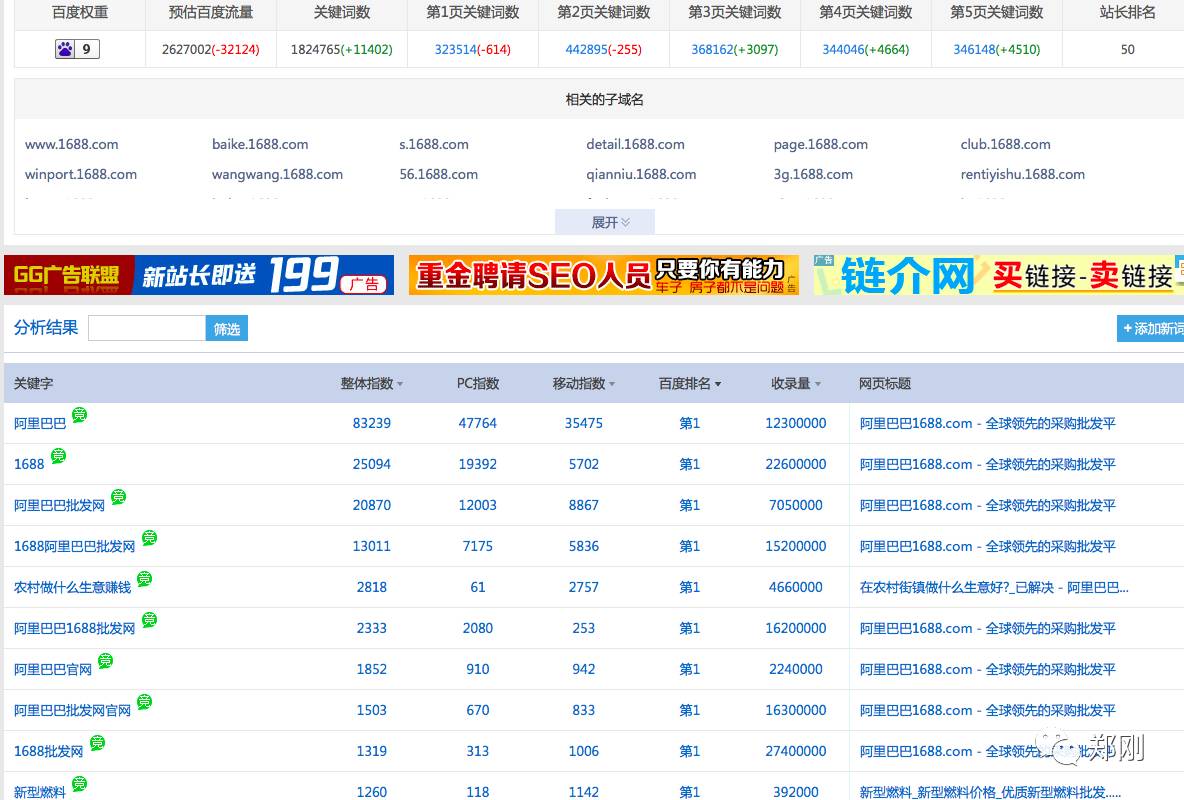Click green badge beside 1688批发网
1184x800 pixels.
click(97, 743)
